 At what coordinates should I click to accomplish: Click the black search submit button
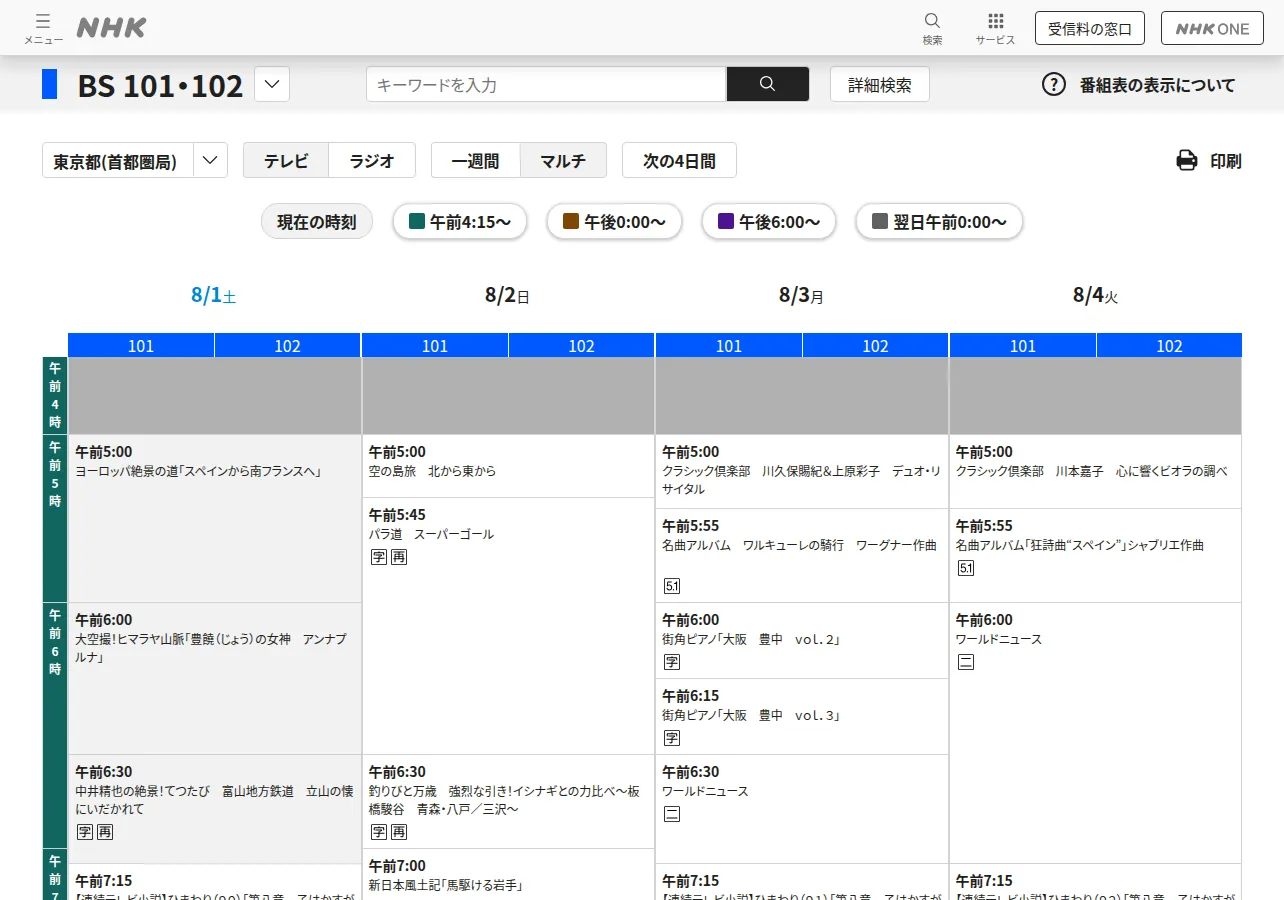coord(767,84)
